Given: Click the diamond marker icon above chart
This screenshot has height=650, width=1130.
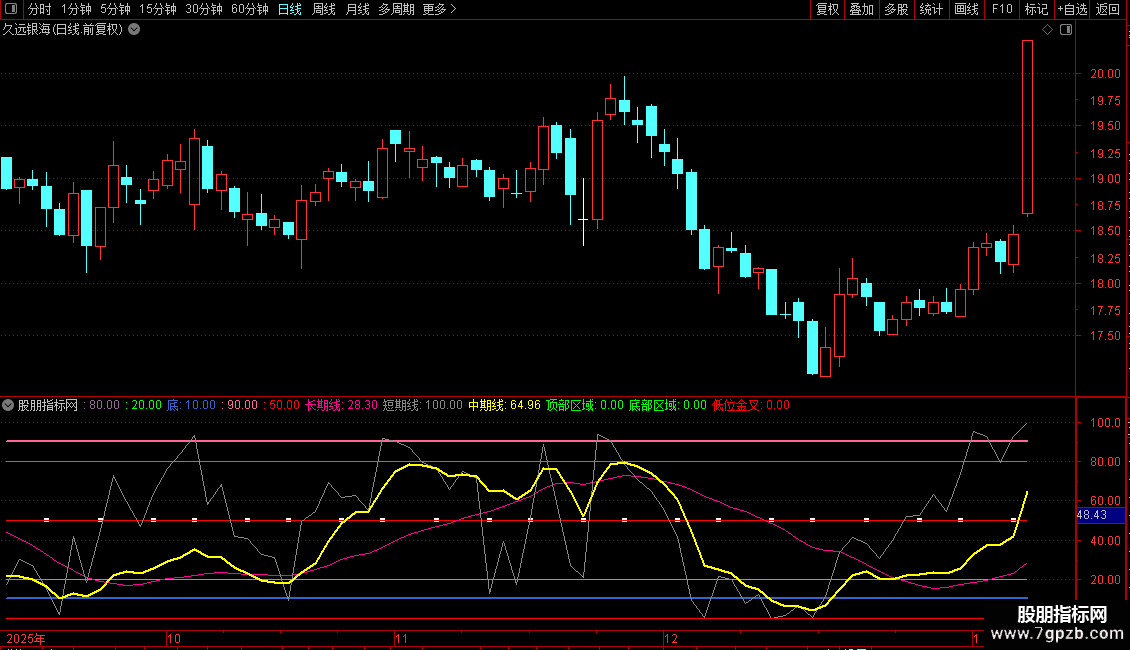Looking at the screenshot, I should [1047, 30].
